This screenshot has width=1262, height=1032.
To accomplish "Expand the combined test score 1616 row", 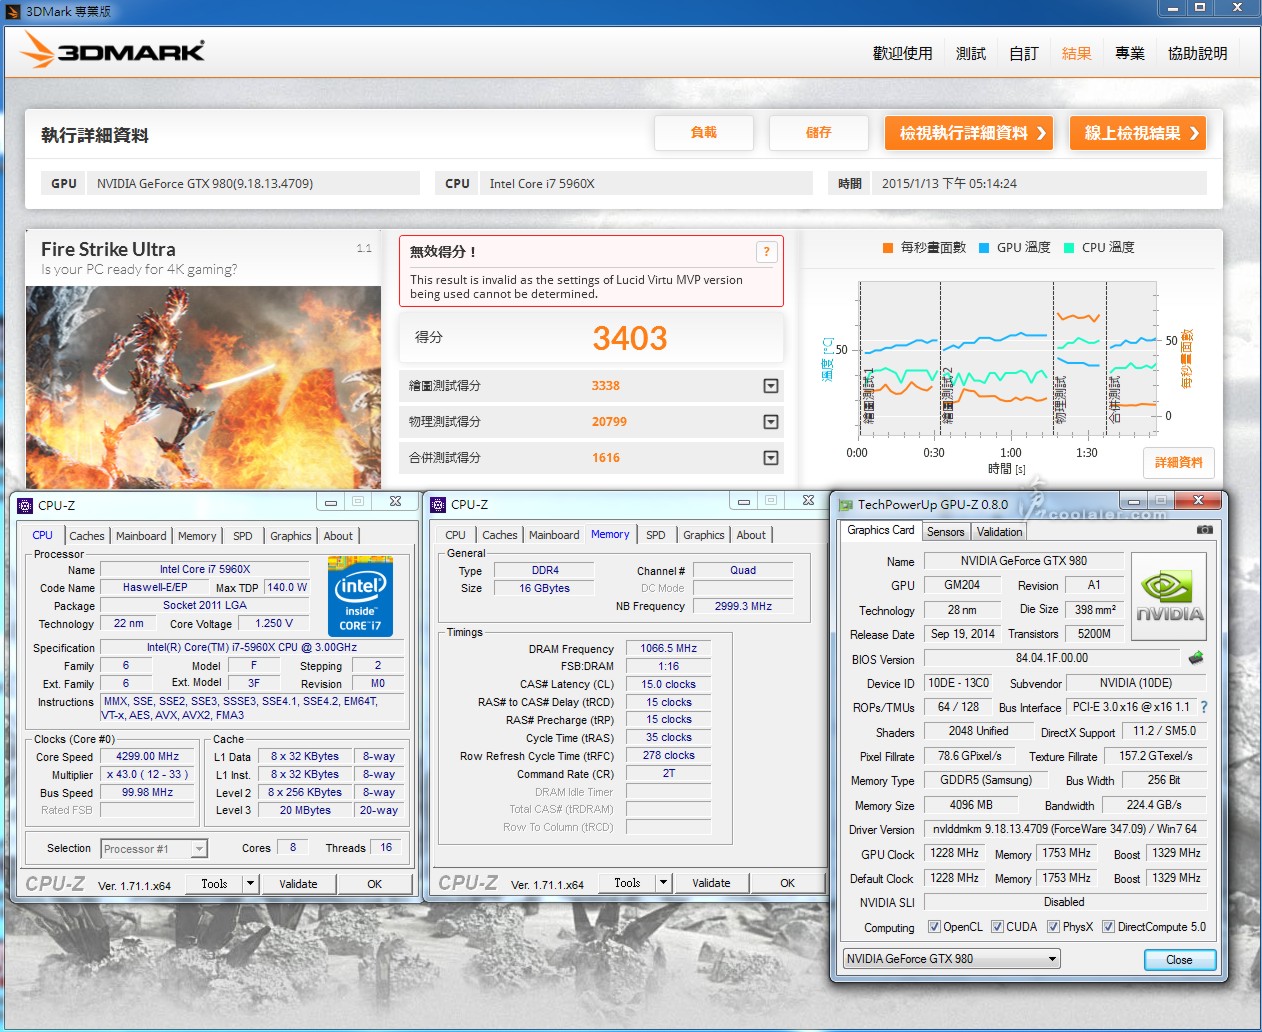I will point(771,458).
